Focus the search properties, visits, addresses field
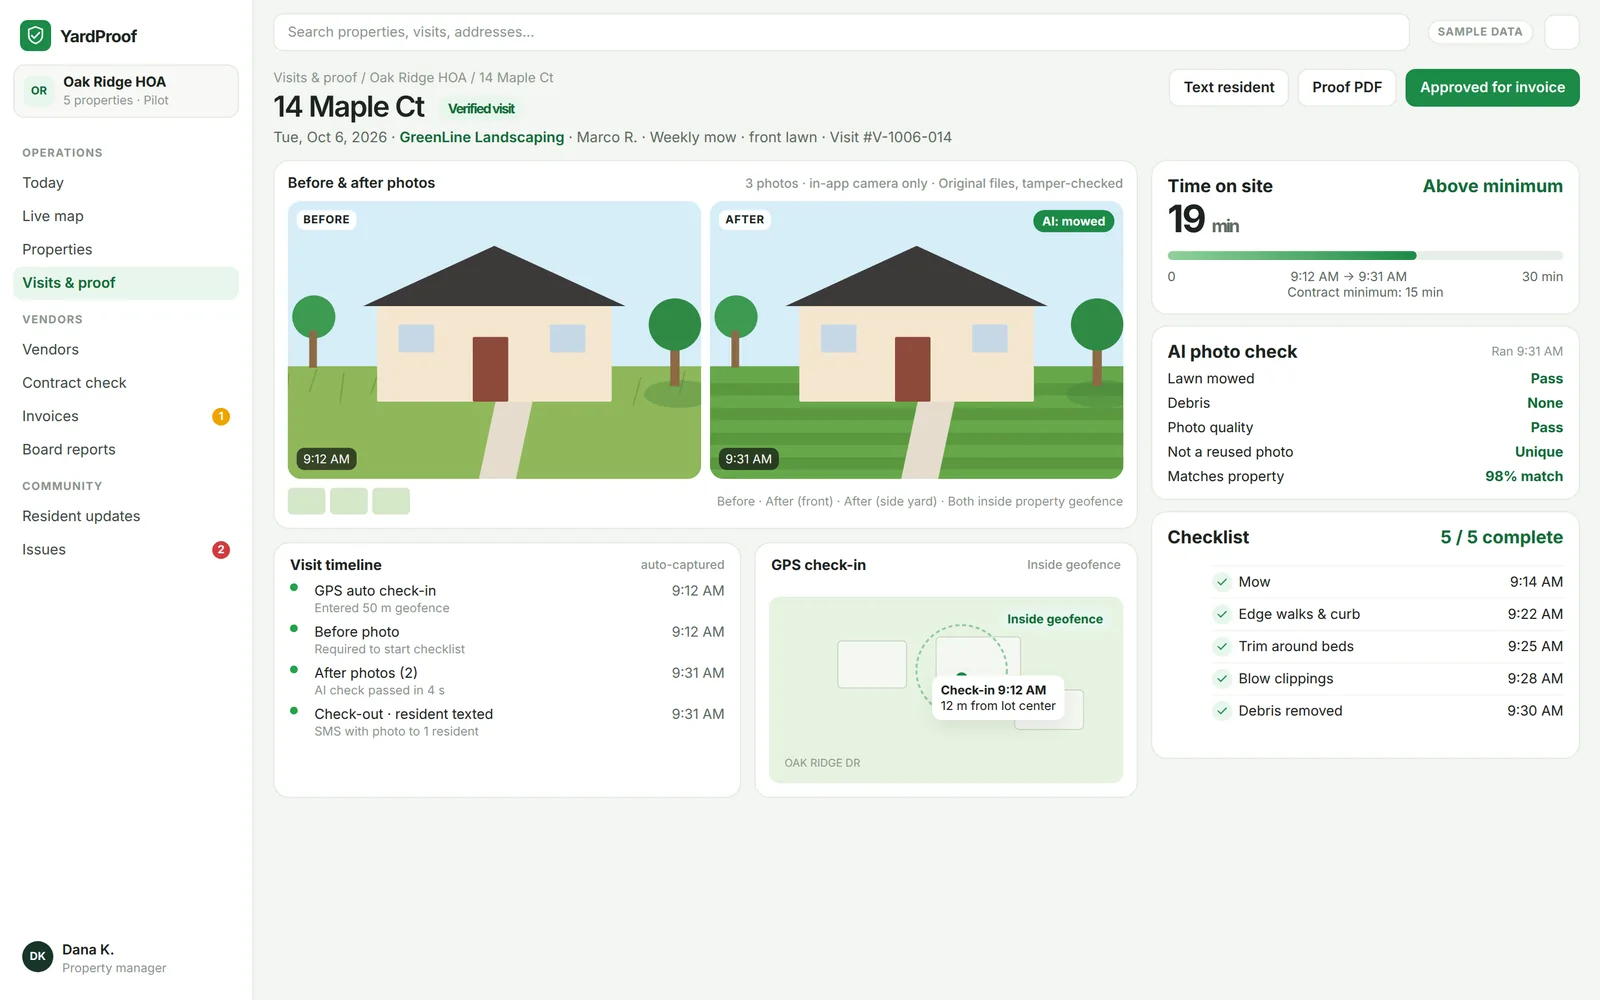The width and height of the screenshot is (1600, 1000). pyautogui.click(x=841, y=32)
